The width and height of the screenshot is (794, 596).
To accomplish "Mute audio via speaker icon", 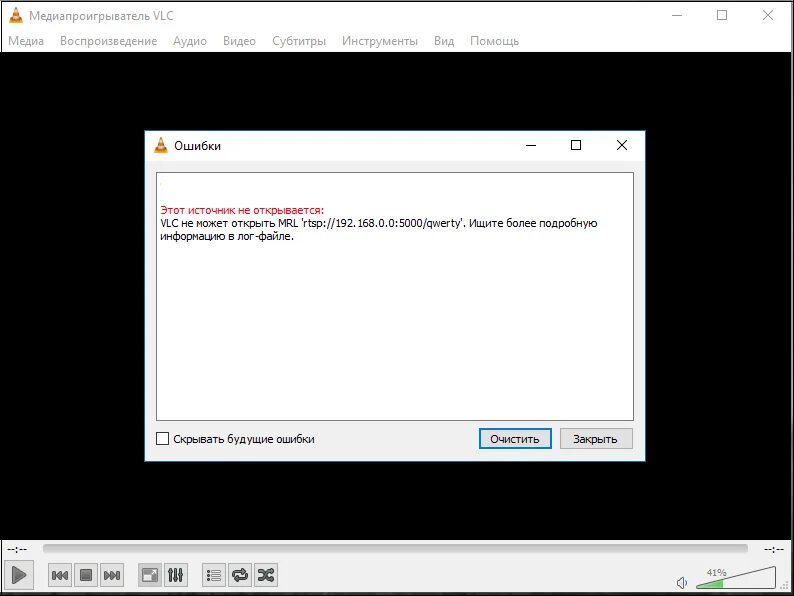I will [682, 583].
